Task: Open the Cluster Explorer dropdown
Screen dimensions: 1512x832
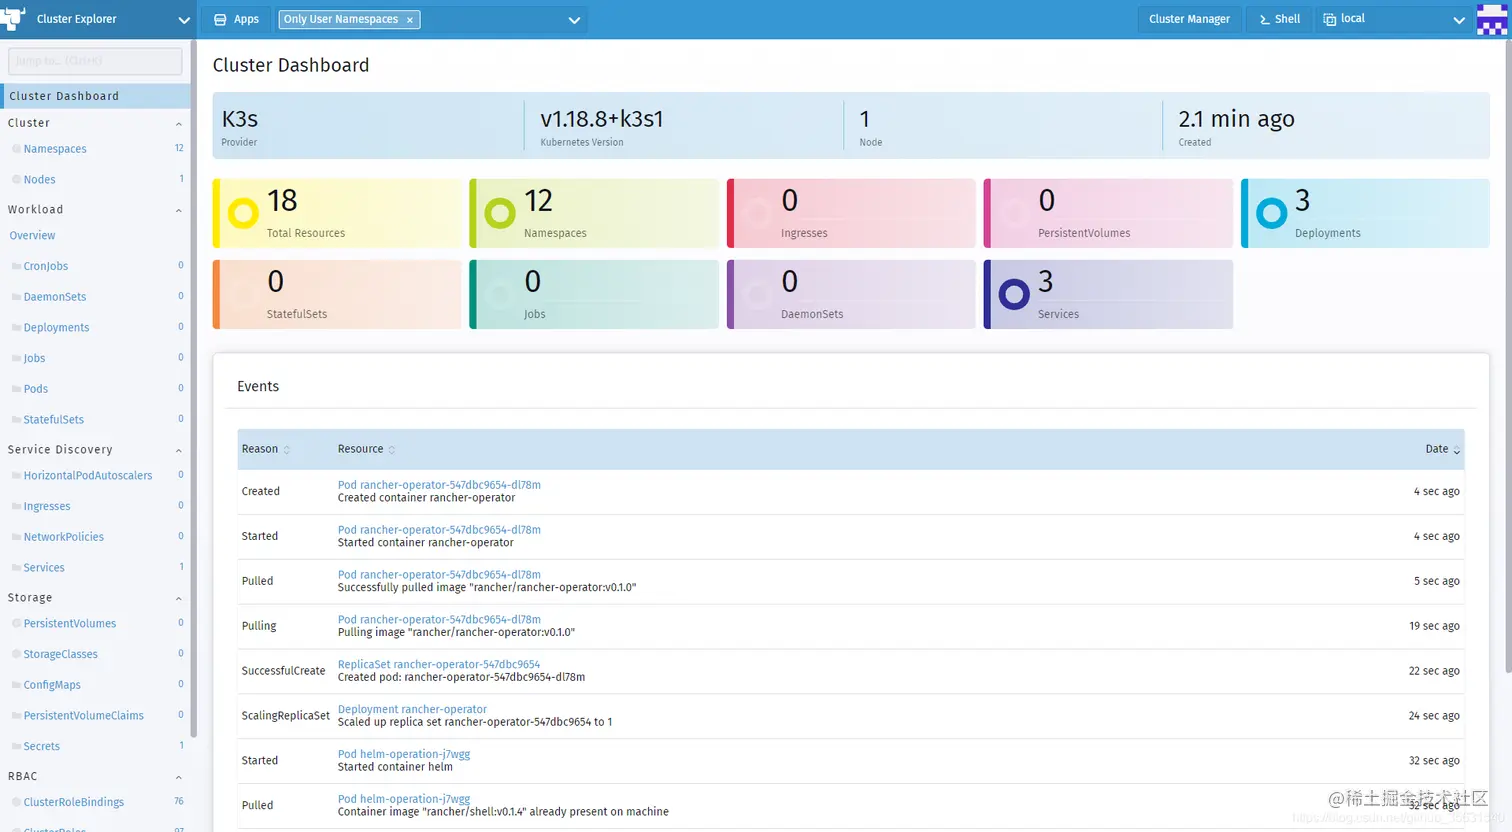Action: point(183,20)
